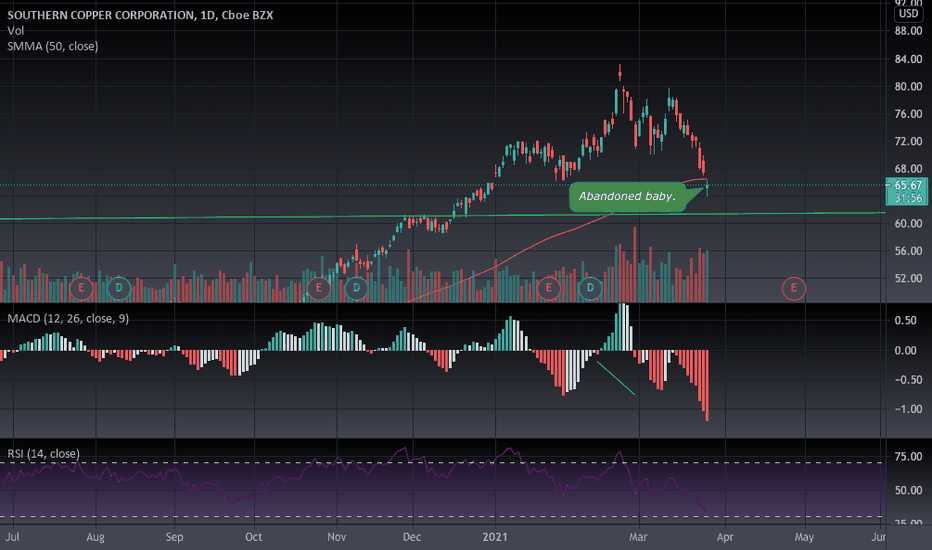Click the dividend D marker in mid-August
The height and width of the screenshot is (550, 932).
click(x=119, y=288)
